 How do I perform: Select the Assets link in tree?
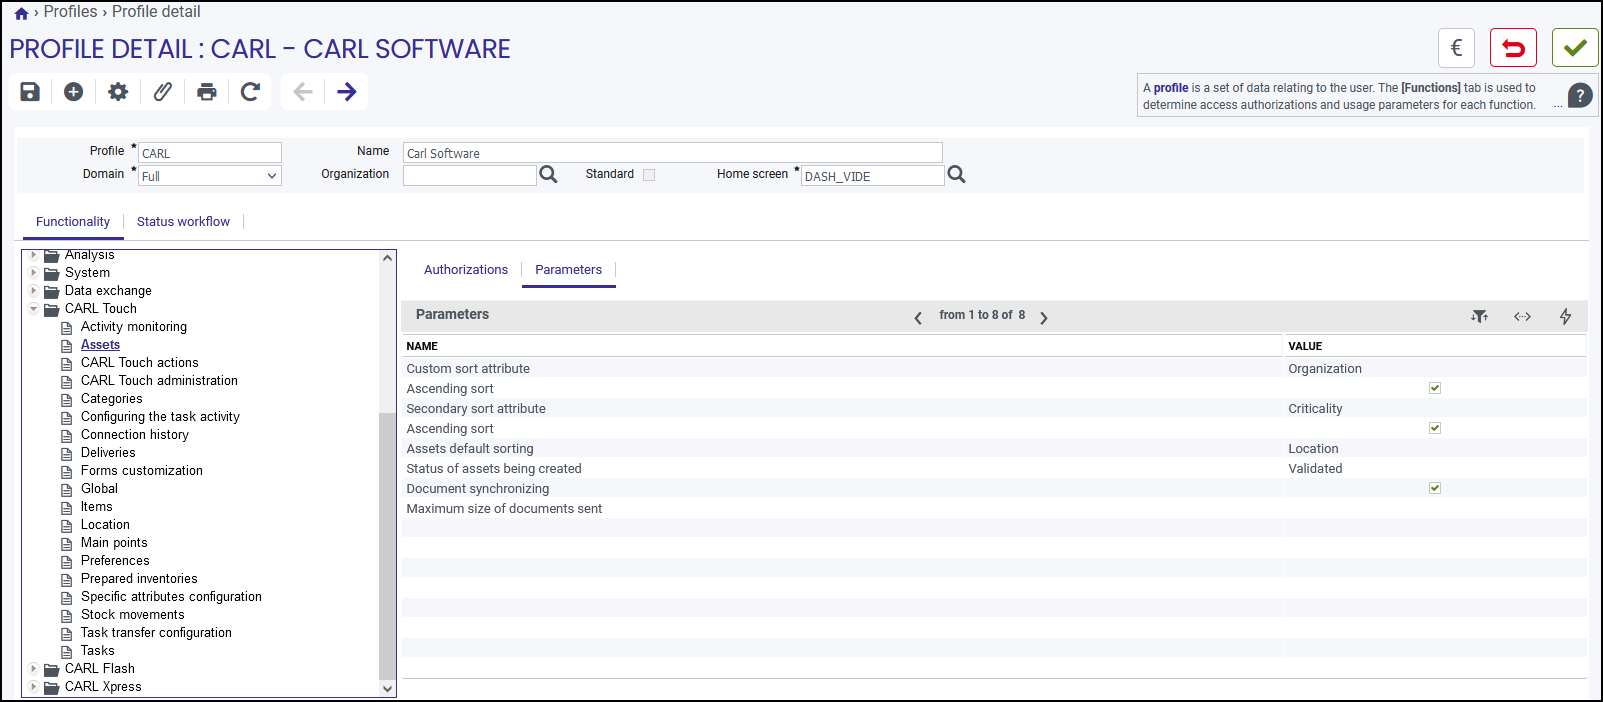[x=100, y=345]
